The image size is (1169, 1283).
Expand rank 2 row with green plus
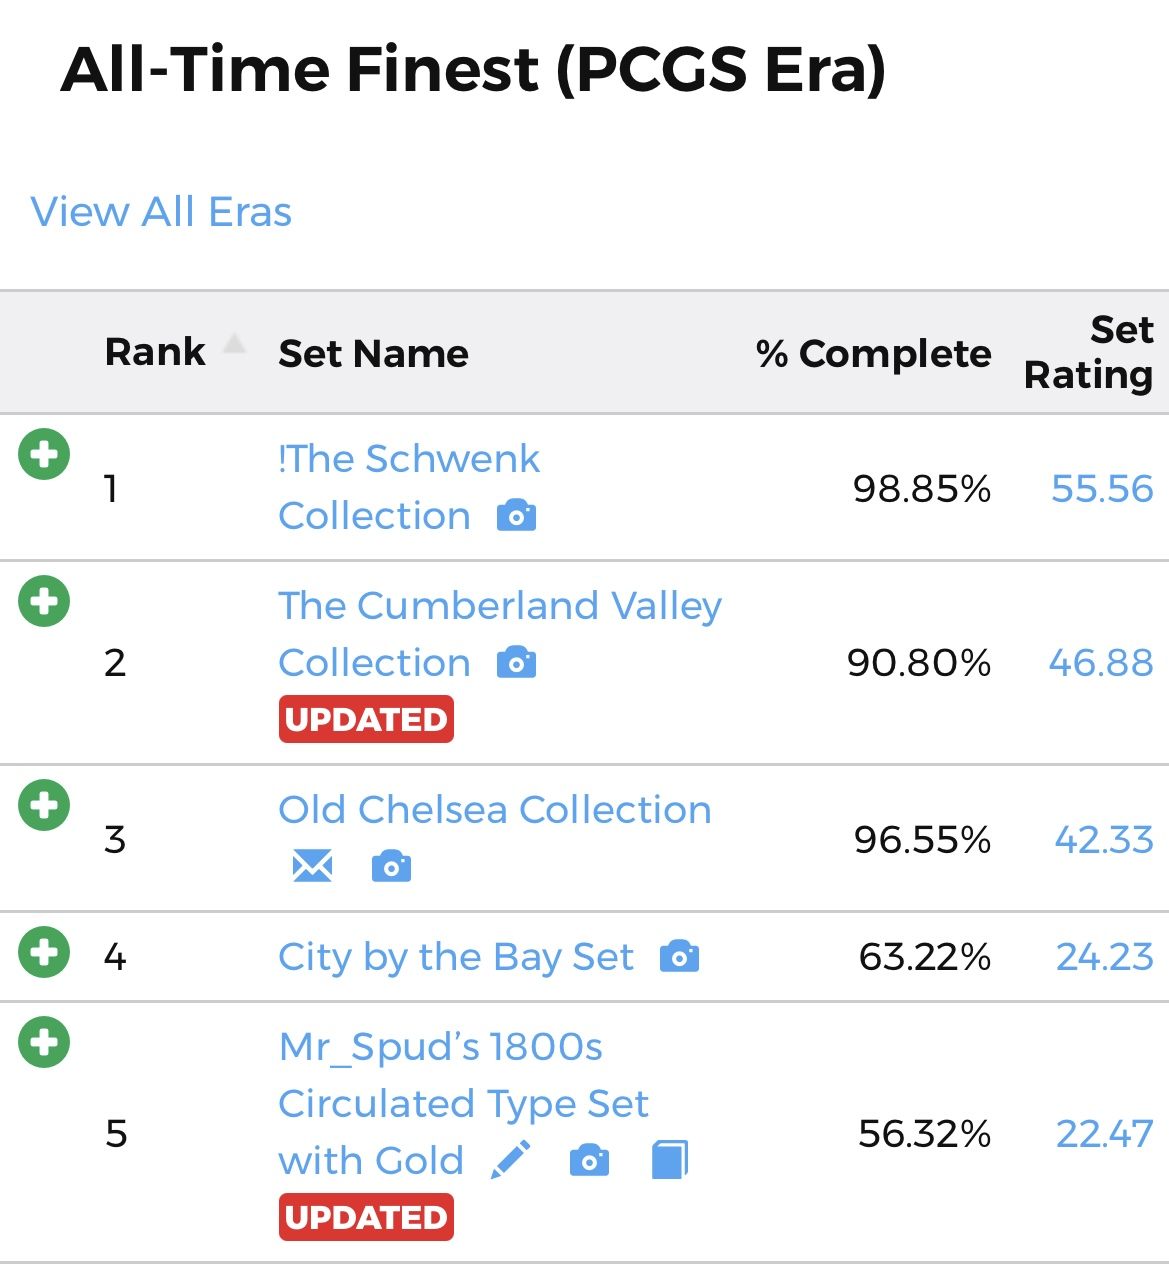44,601
